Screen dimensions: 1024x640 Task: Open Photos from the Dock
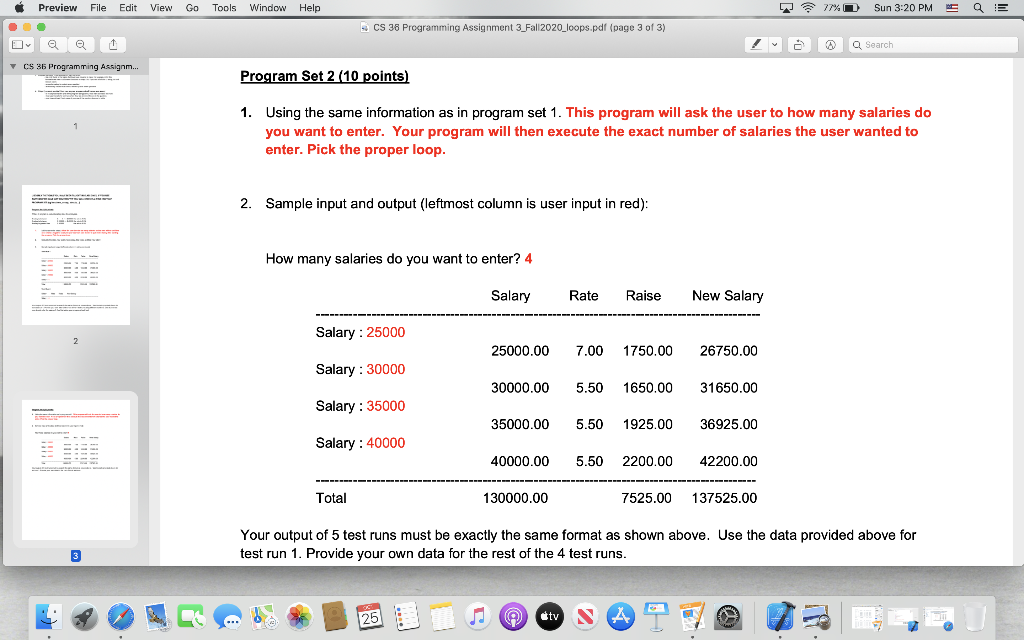[x=299, y=616]
